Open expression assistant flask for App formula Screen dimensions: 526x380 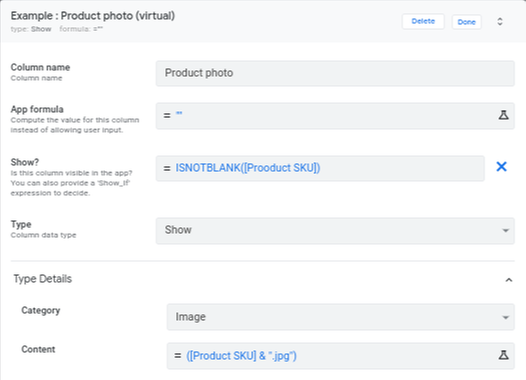503,115
